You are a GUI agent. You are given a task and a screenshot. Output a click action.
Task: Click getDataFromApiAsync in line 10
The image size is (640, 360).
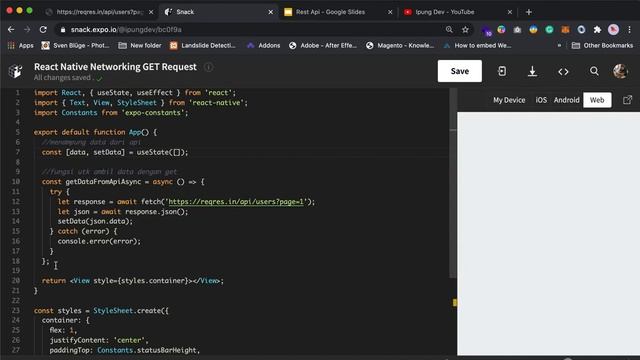pyautogui.click(x=103, y=182)
